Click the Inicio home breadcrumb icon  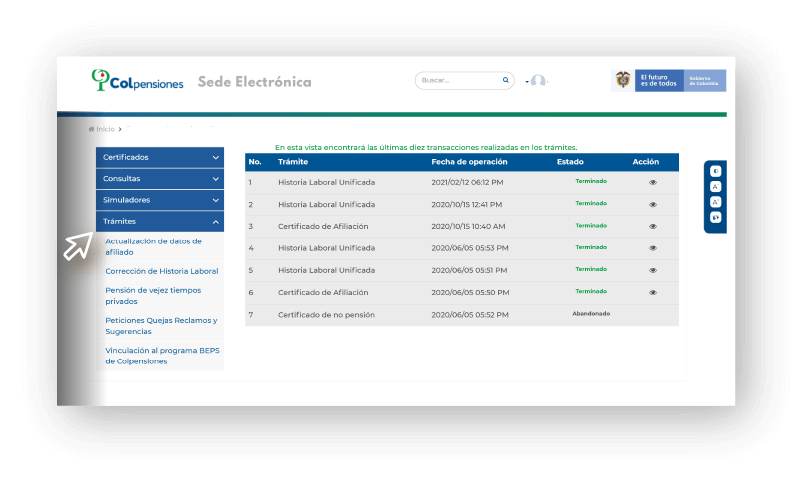click(x=92, y=129)
